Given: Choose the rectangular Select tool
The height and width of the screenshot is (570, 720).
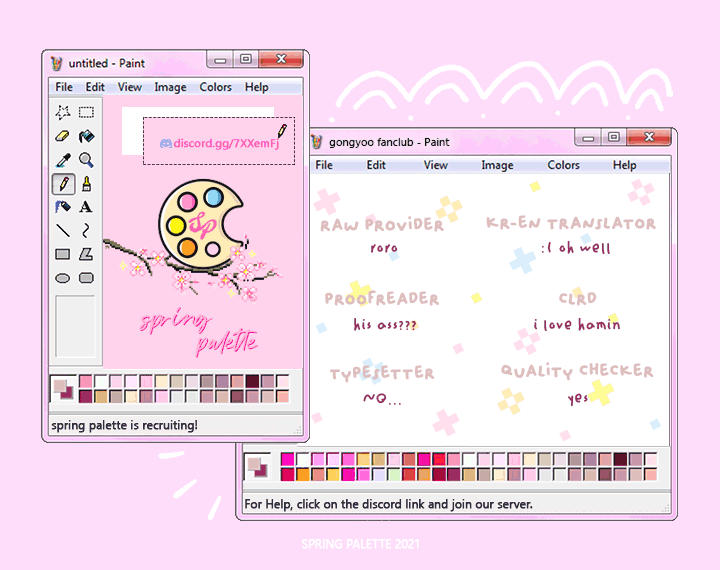Looking at the screenshot, I should tap(87, 112).
